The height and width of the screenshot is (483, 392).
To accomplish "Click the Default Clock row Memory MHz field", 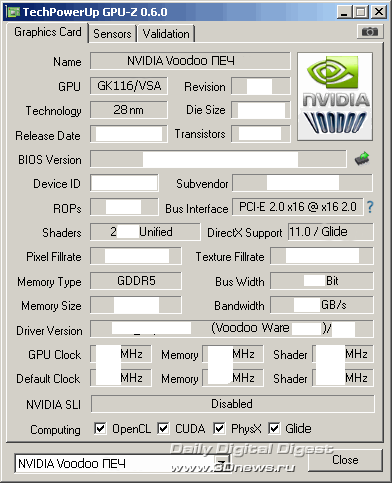I will pyautogui.click(x=233, y=378).
